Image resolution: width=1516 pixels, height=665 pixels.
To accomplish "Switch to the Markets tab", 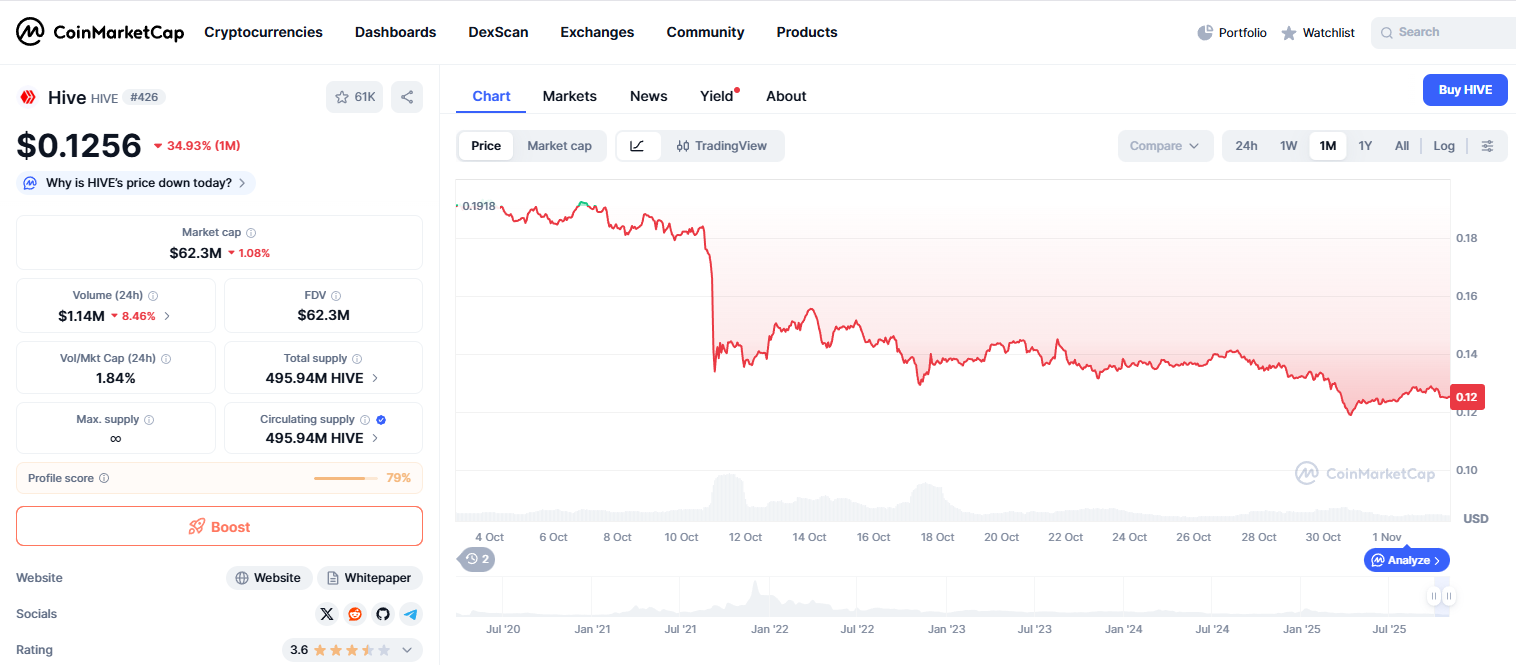I will [x=569, y=96].
